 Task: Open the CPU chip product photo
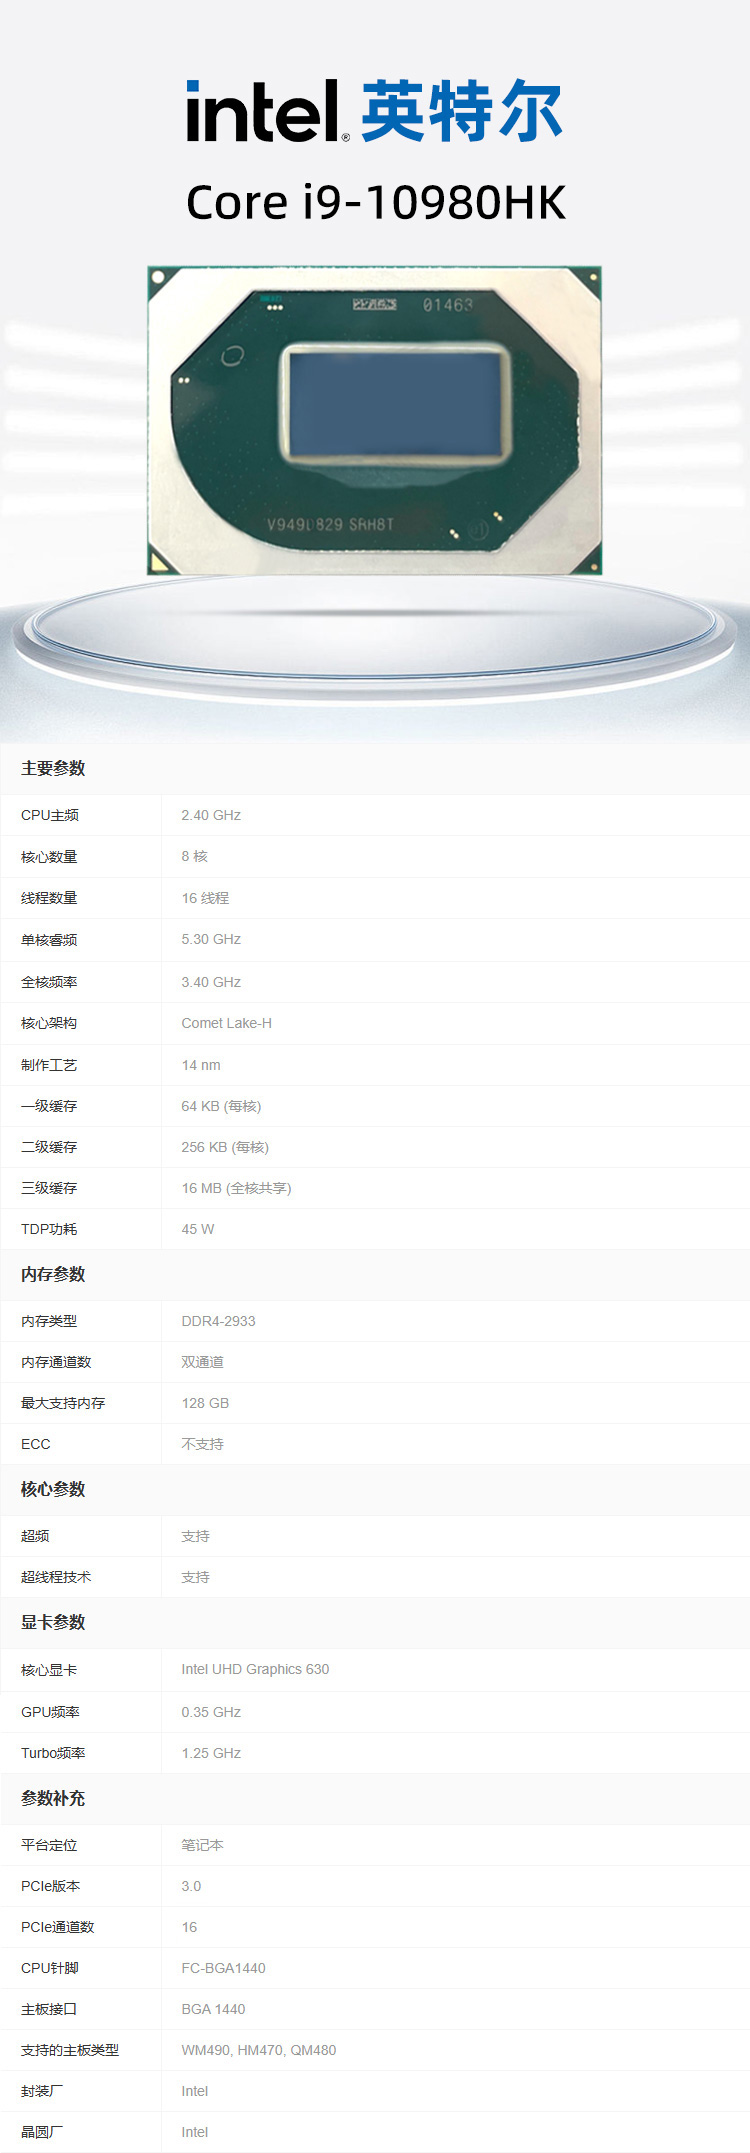[x=374, y=420]
